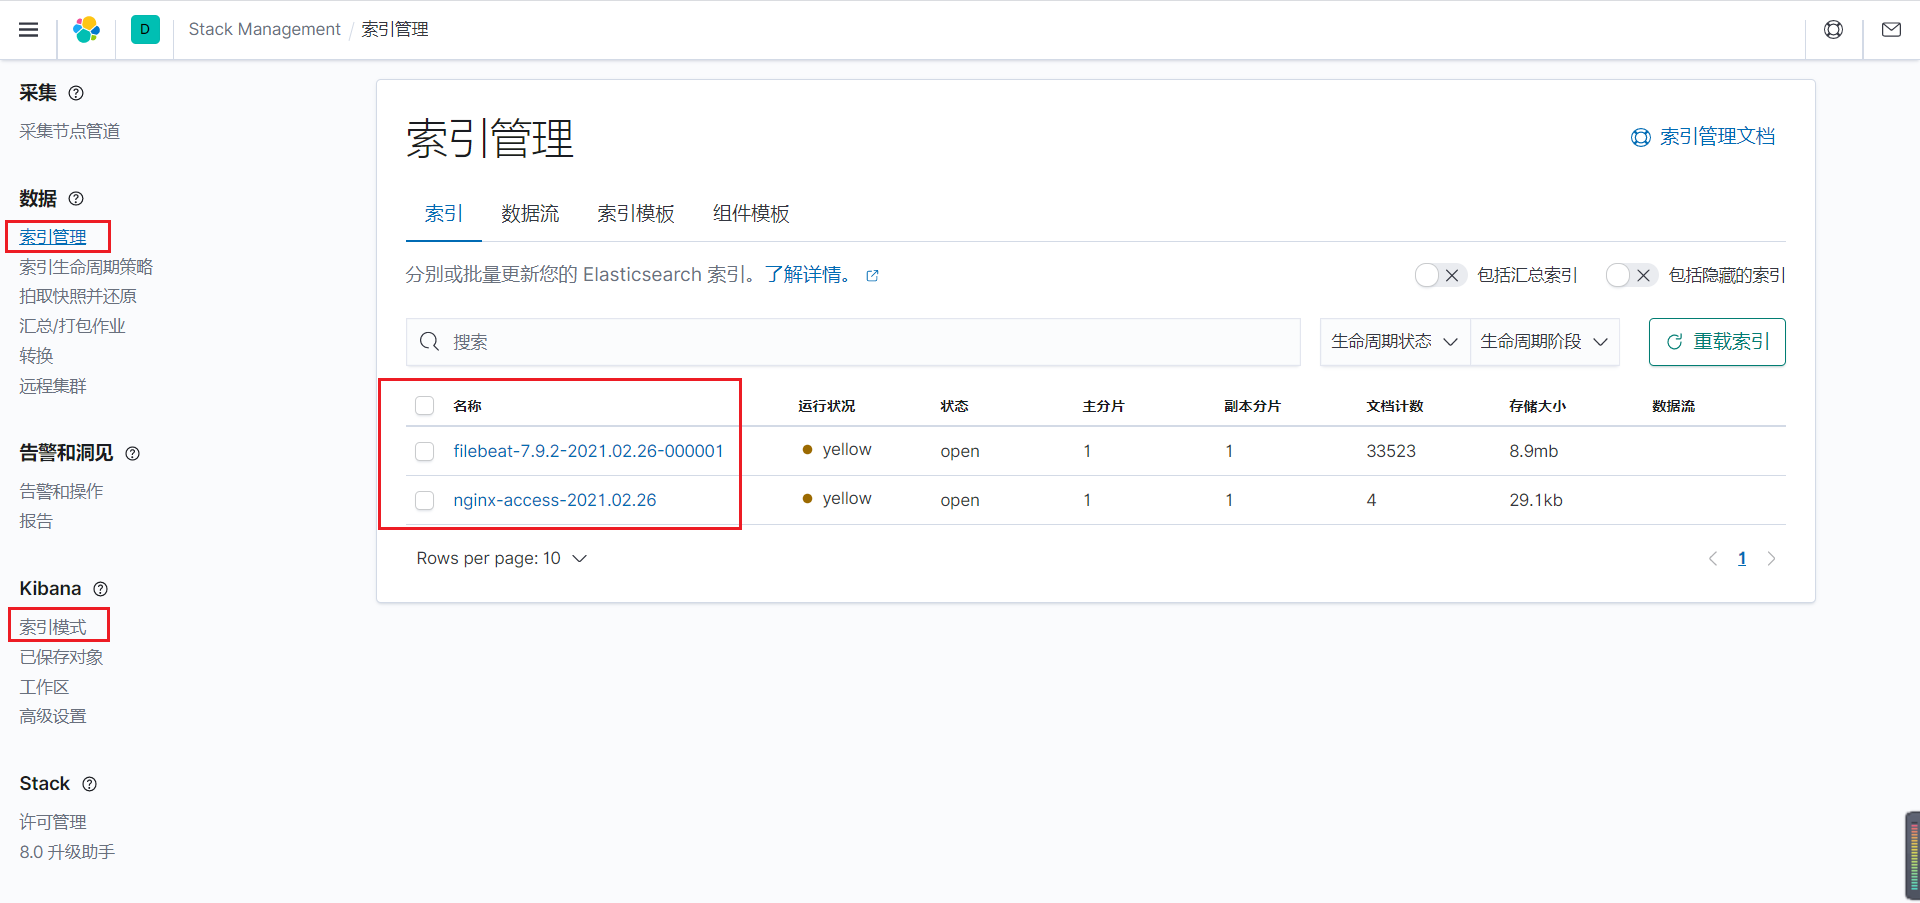Open 许可管理 in sidebar
1920x903 pixels.
tap(53, 823)
